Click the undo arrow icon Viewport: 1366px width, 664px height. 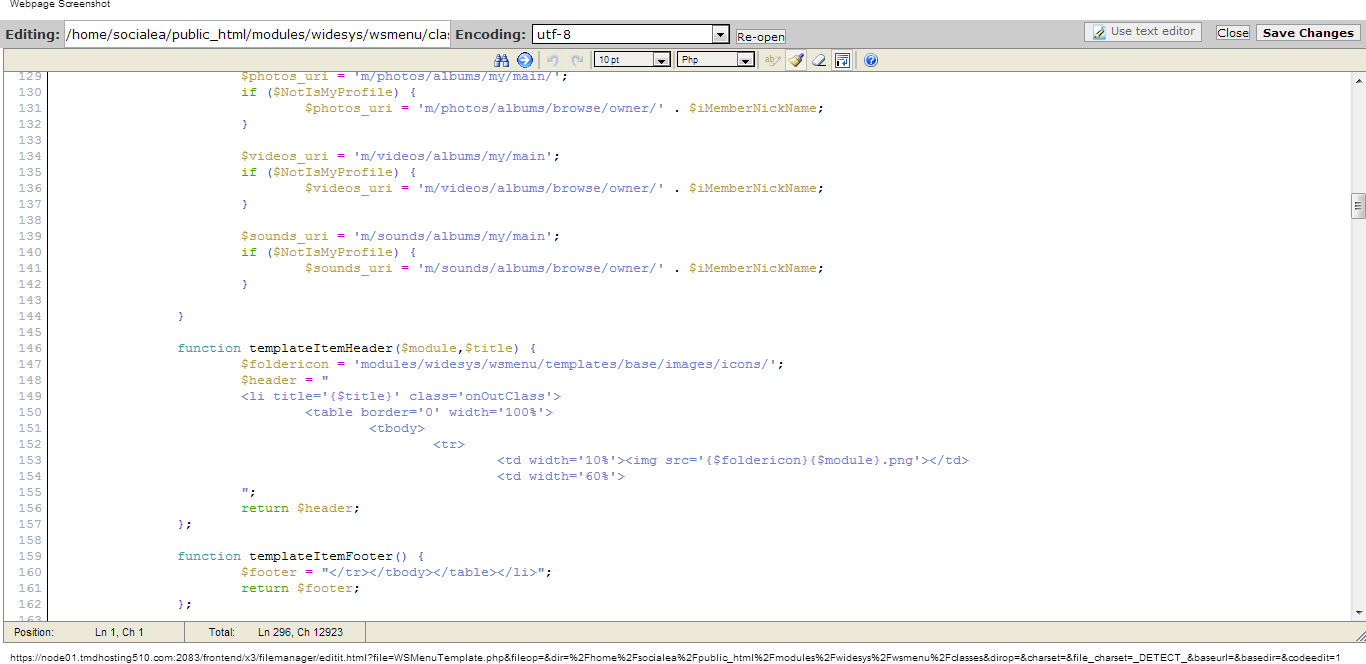[x=552, y=60]
